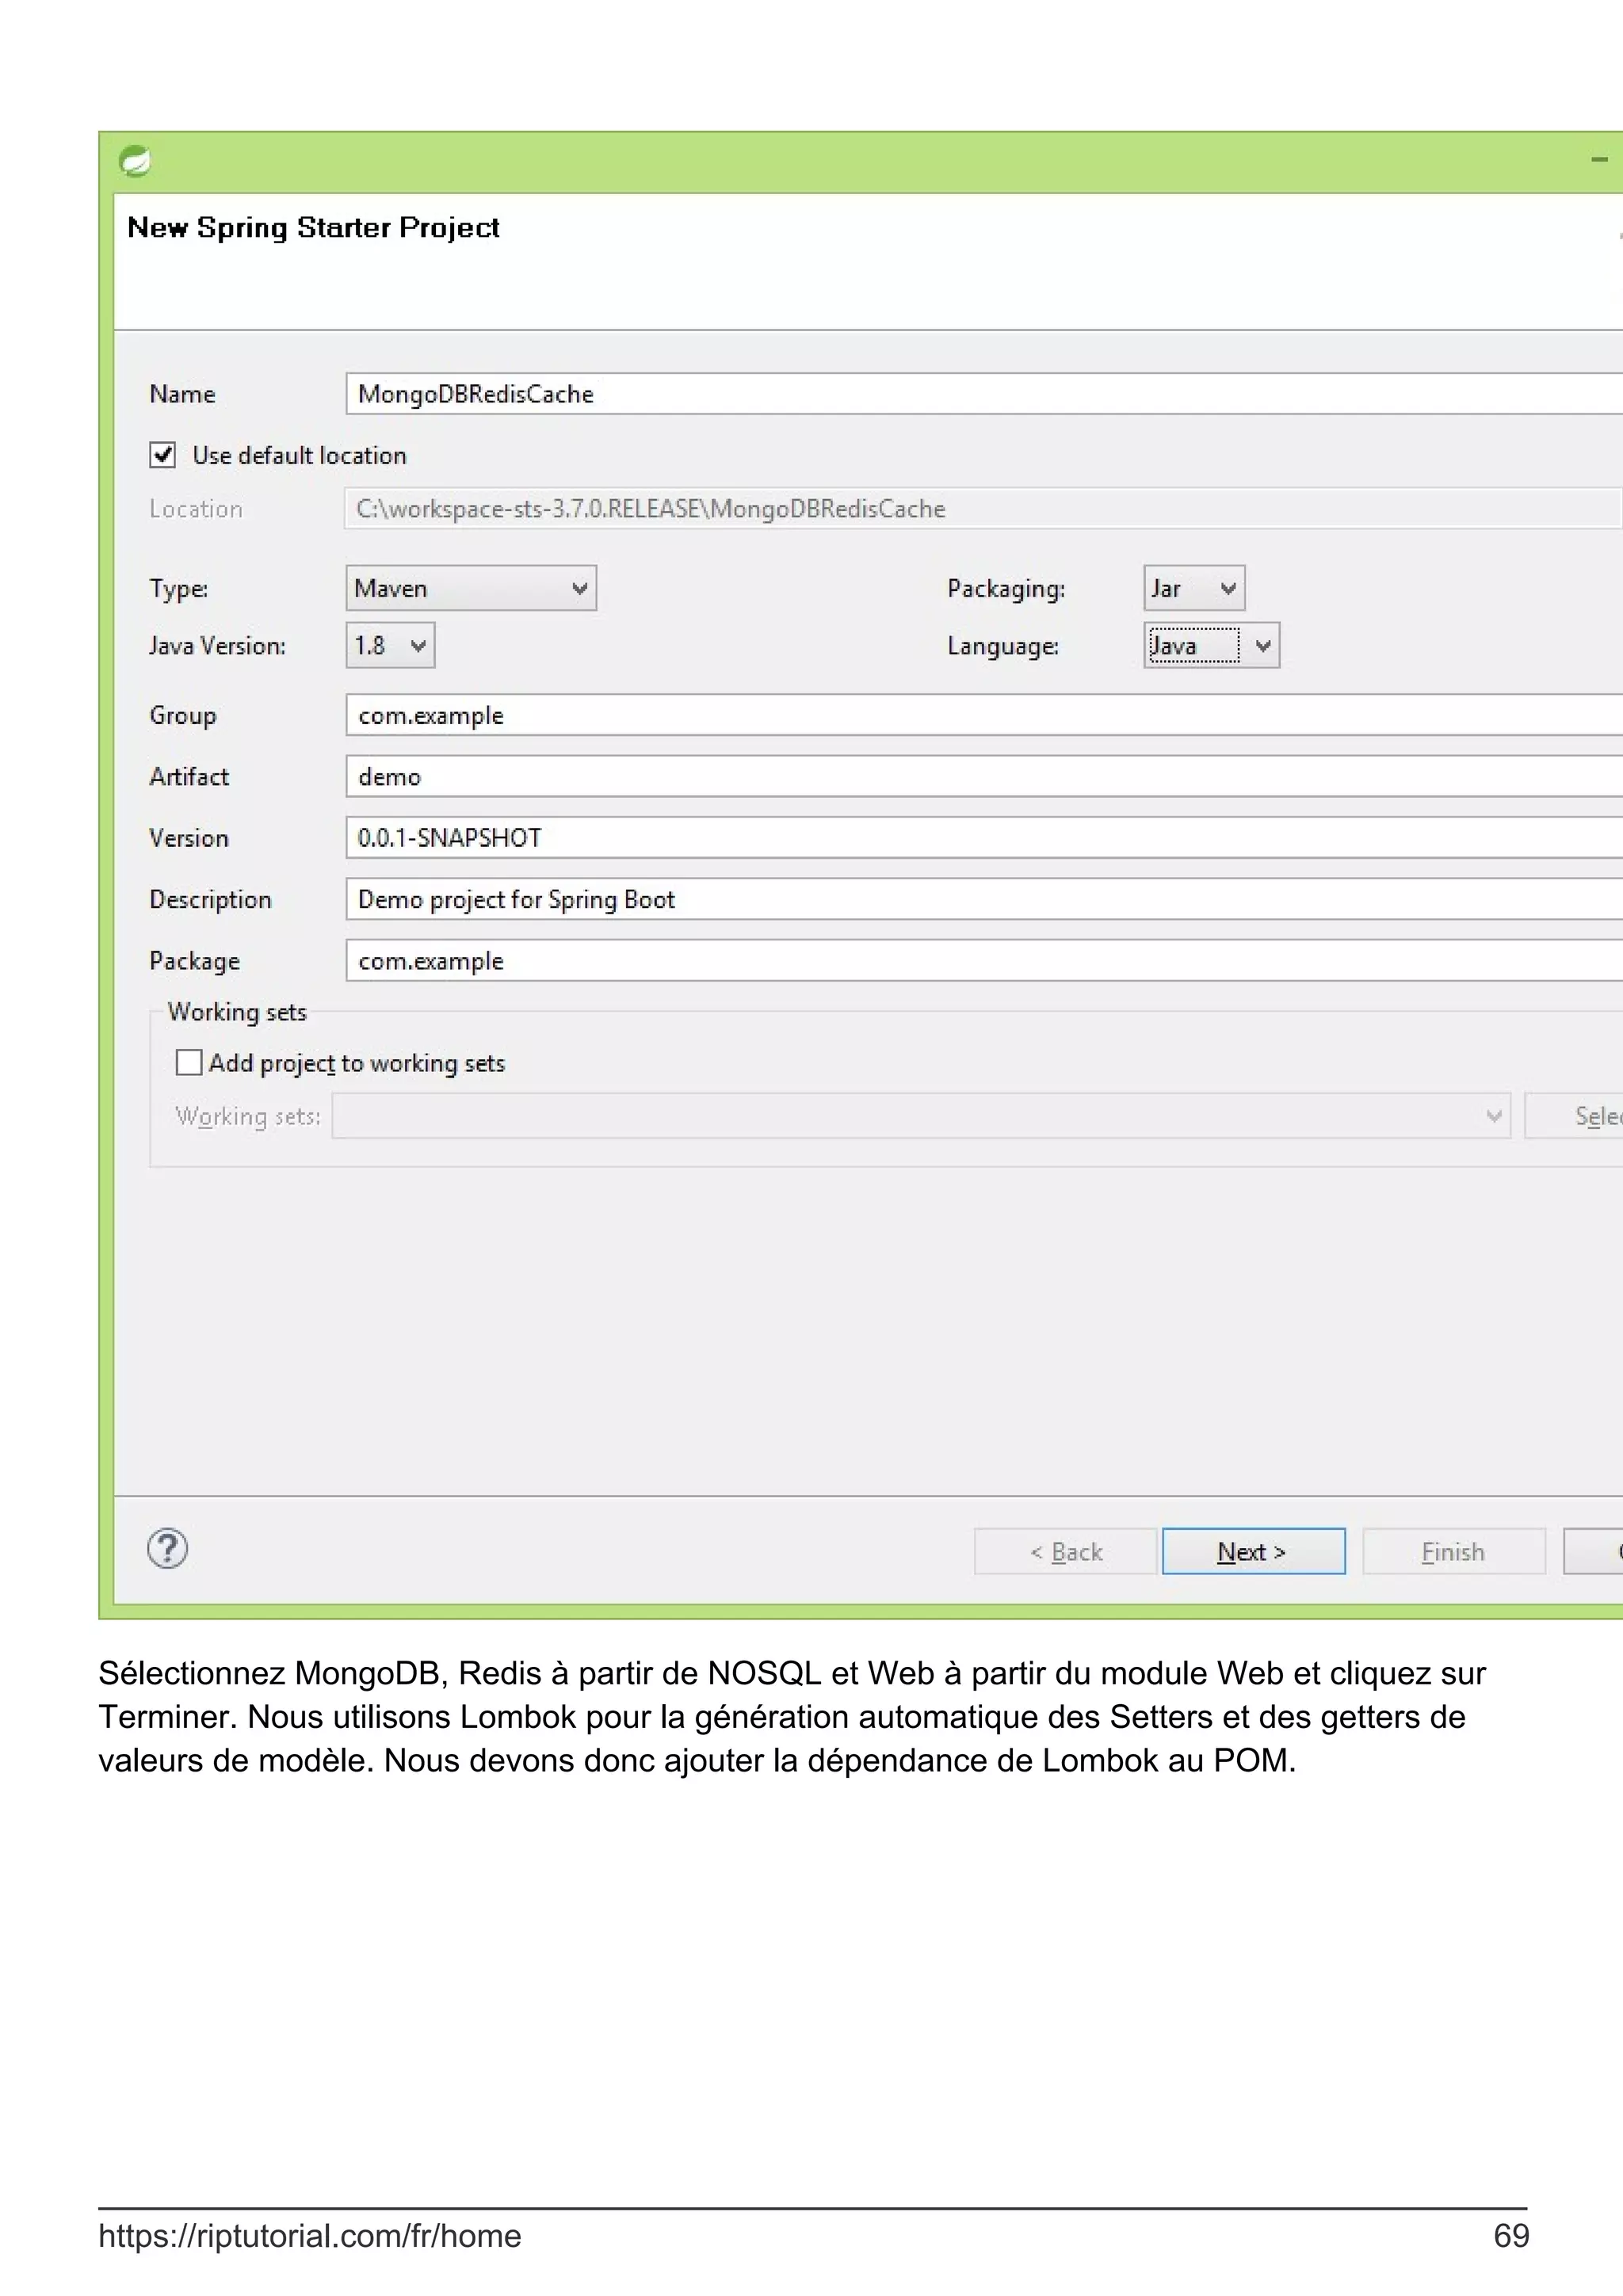1623x2296 pixels.
Task: Click the page number 69
Action: tap(1511, 2236)
